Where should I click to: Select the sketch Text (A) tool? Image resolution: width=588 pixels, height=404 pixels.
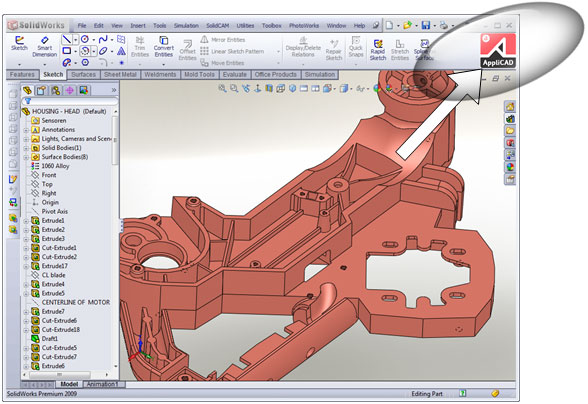(121, 51)
